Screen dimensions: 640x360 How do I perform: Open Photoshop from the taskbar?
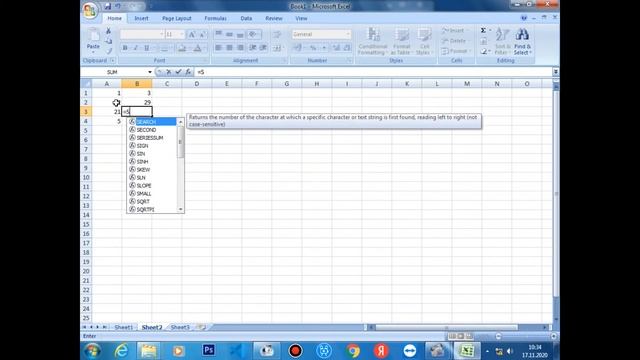click(x=209, y=351)
